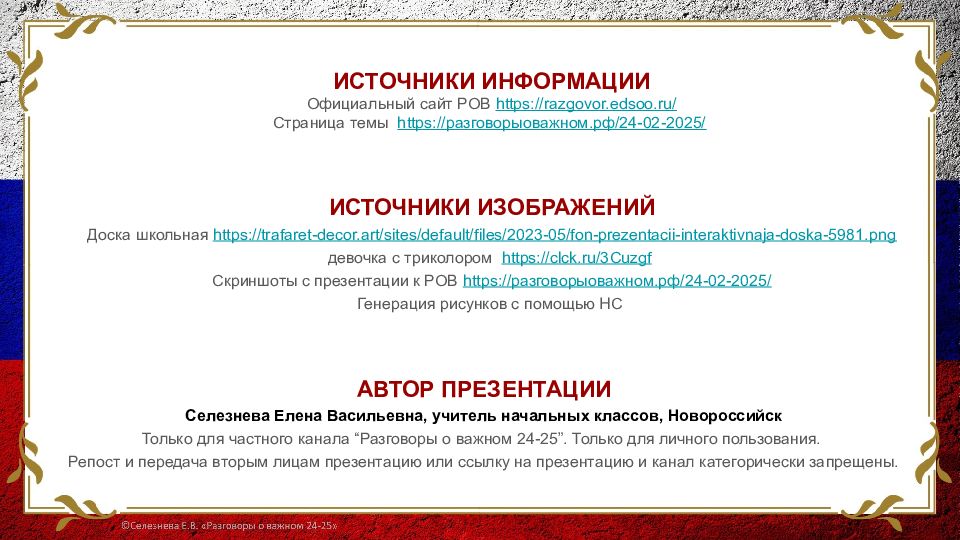The height and width of the screenshot is (540, 960).
Task: Click the text Официальный сайт РОВ
Action: click(x=399, y=103)
